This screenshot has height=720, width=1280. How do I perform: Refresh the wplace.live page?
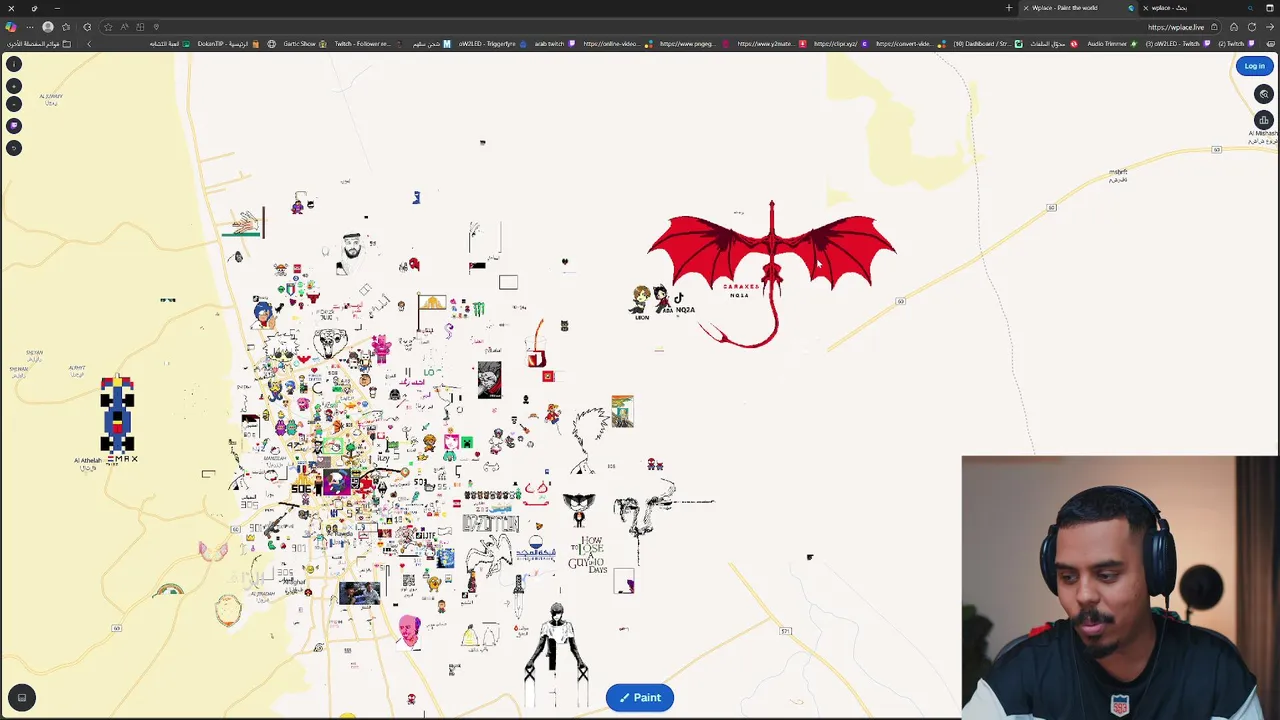coord(1252,27)
